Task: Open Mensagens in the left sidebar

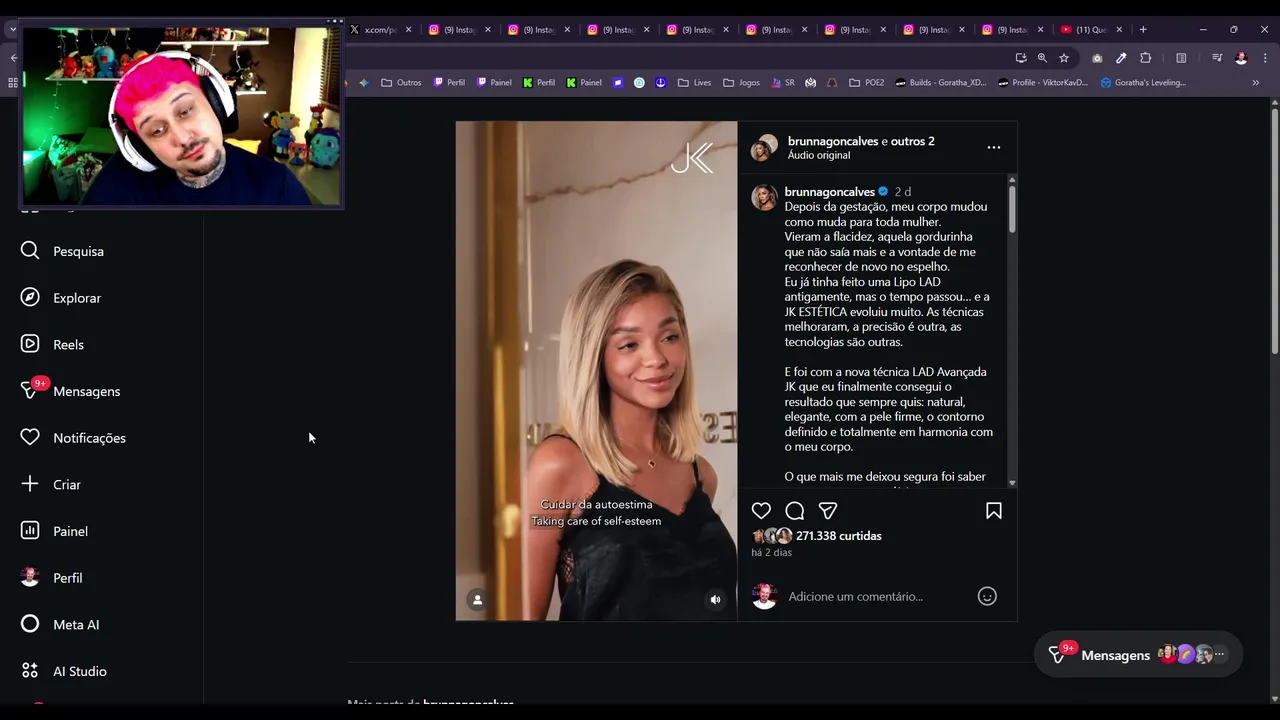Action: pyautogui.click(x=71, y=391)
